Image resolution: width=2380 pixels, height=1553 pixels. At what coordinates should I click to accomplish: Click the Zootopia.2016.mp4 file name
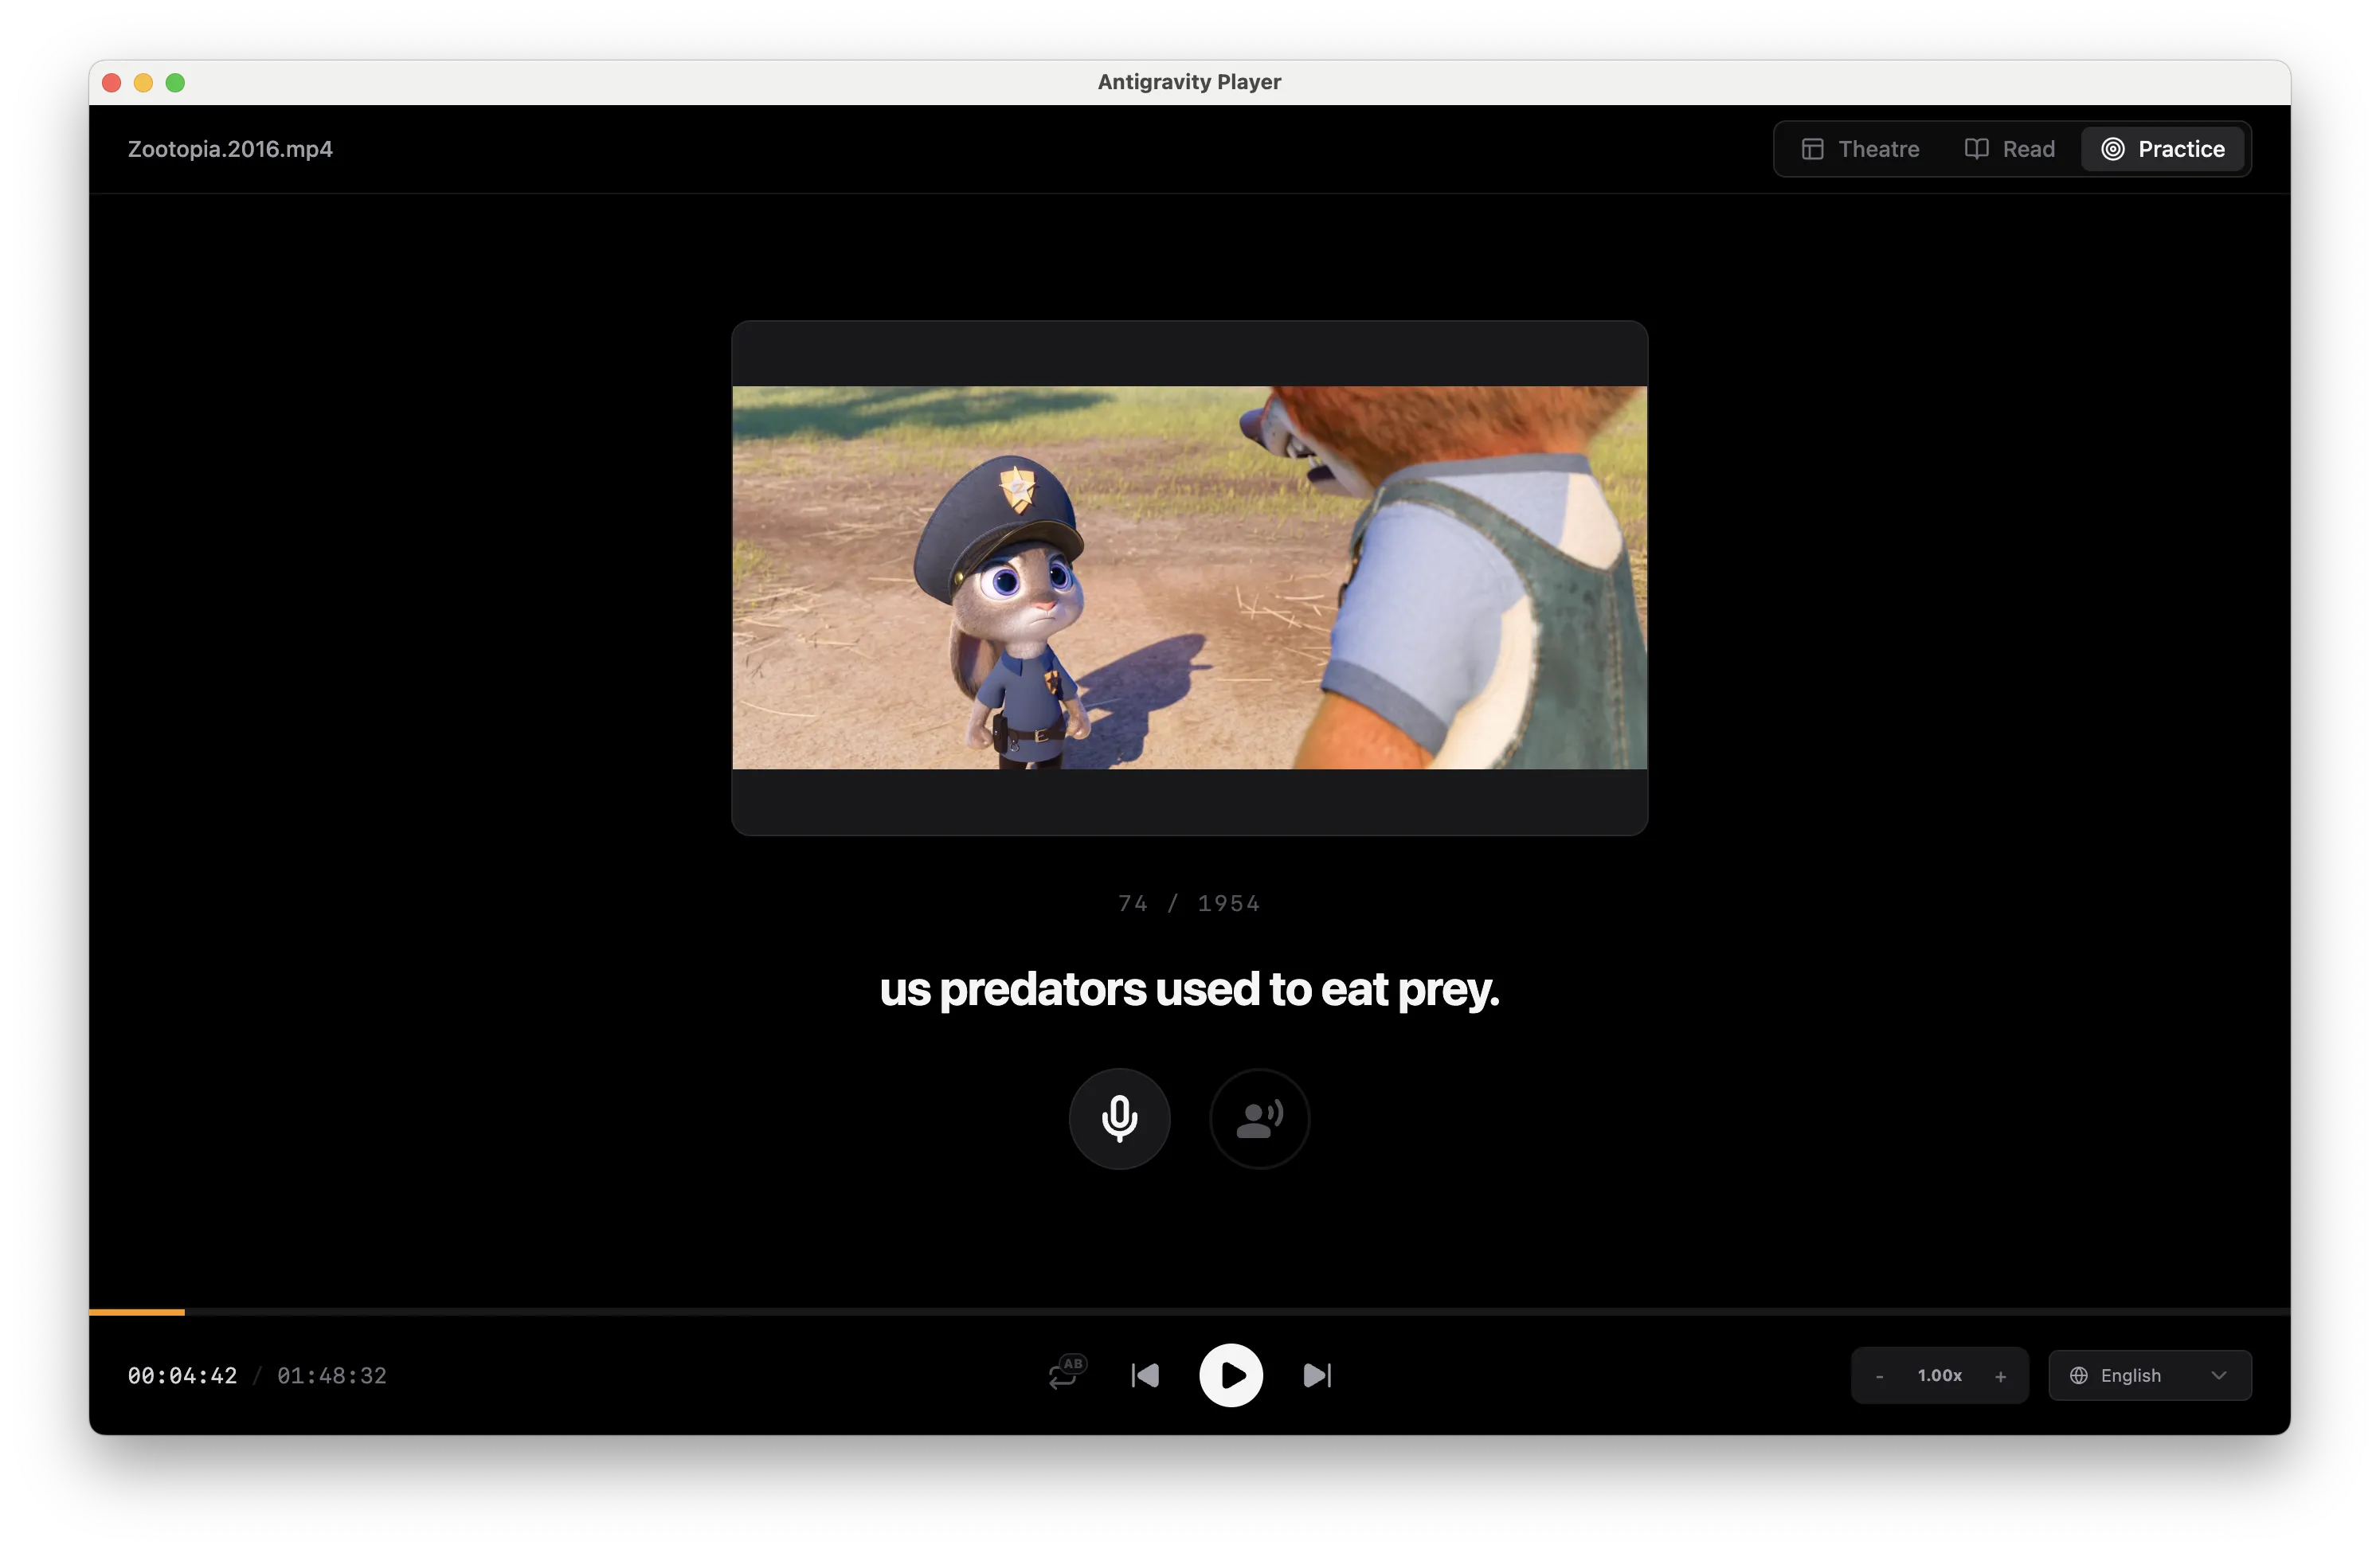point(230,149)
